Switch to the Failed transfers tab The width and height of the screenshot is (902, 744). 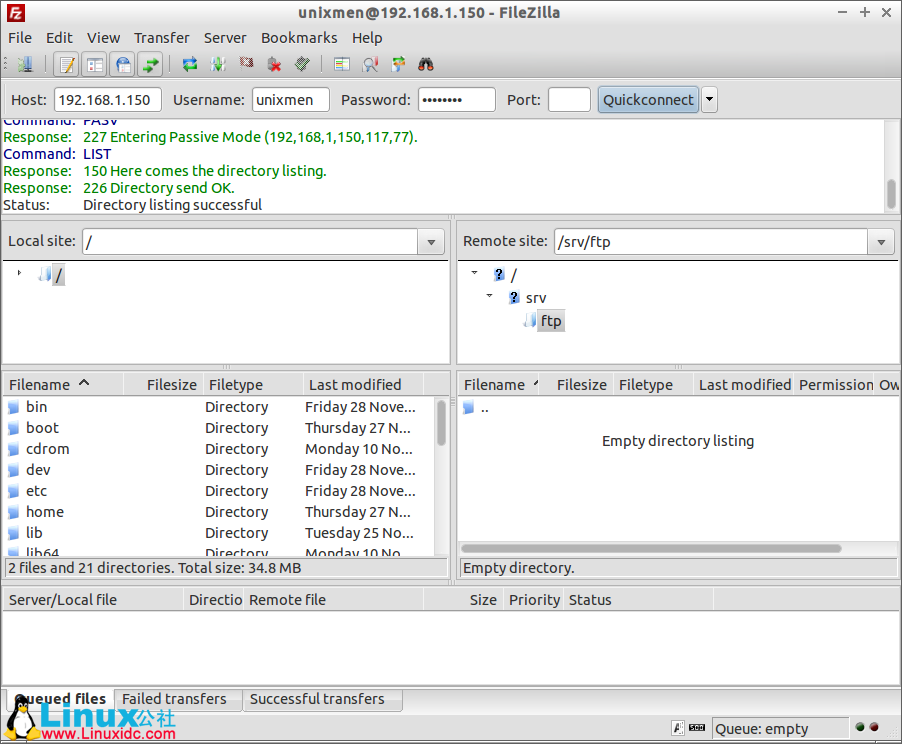tap(176, 699)
